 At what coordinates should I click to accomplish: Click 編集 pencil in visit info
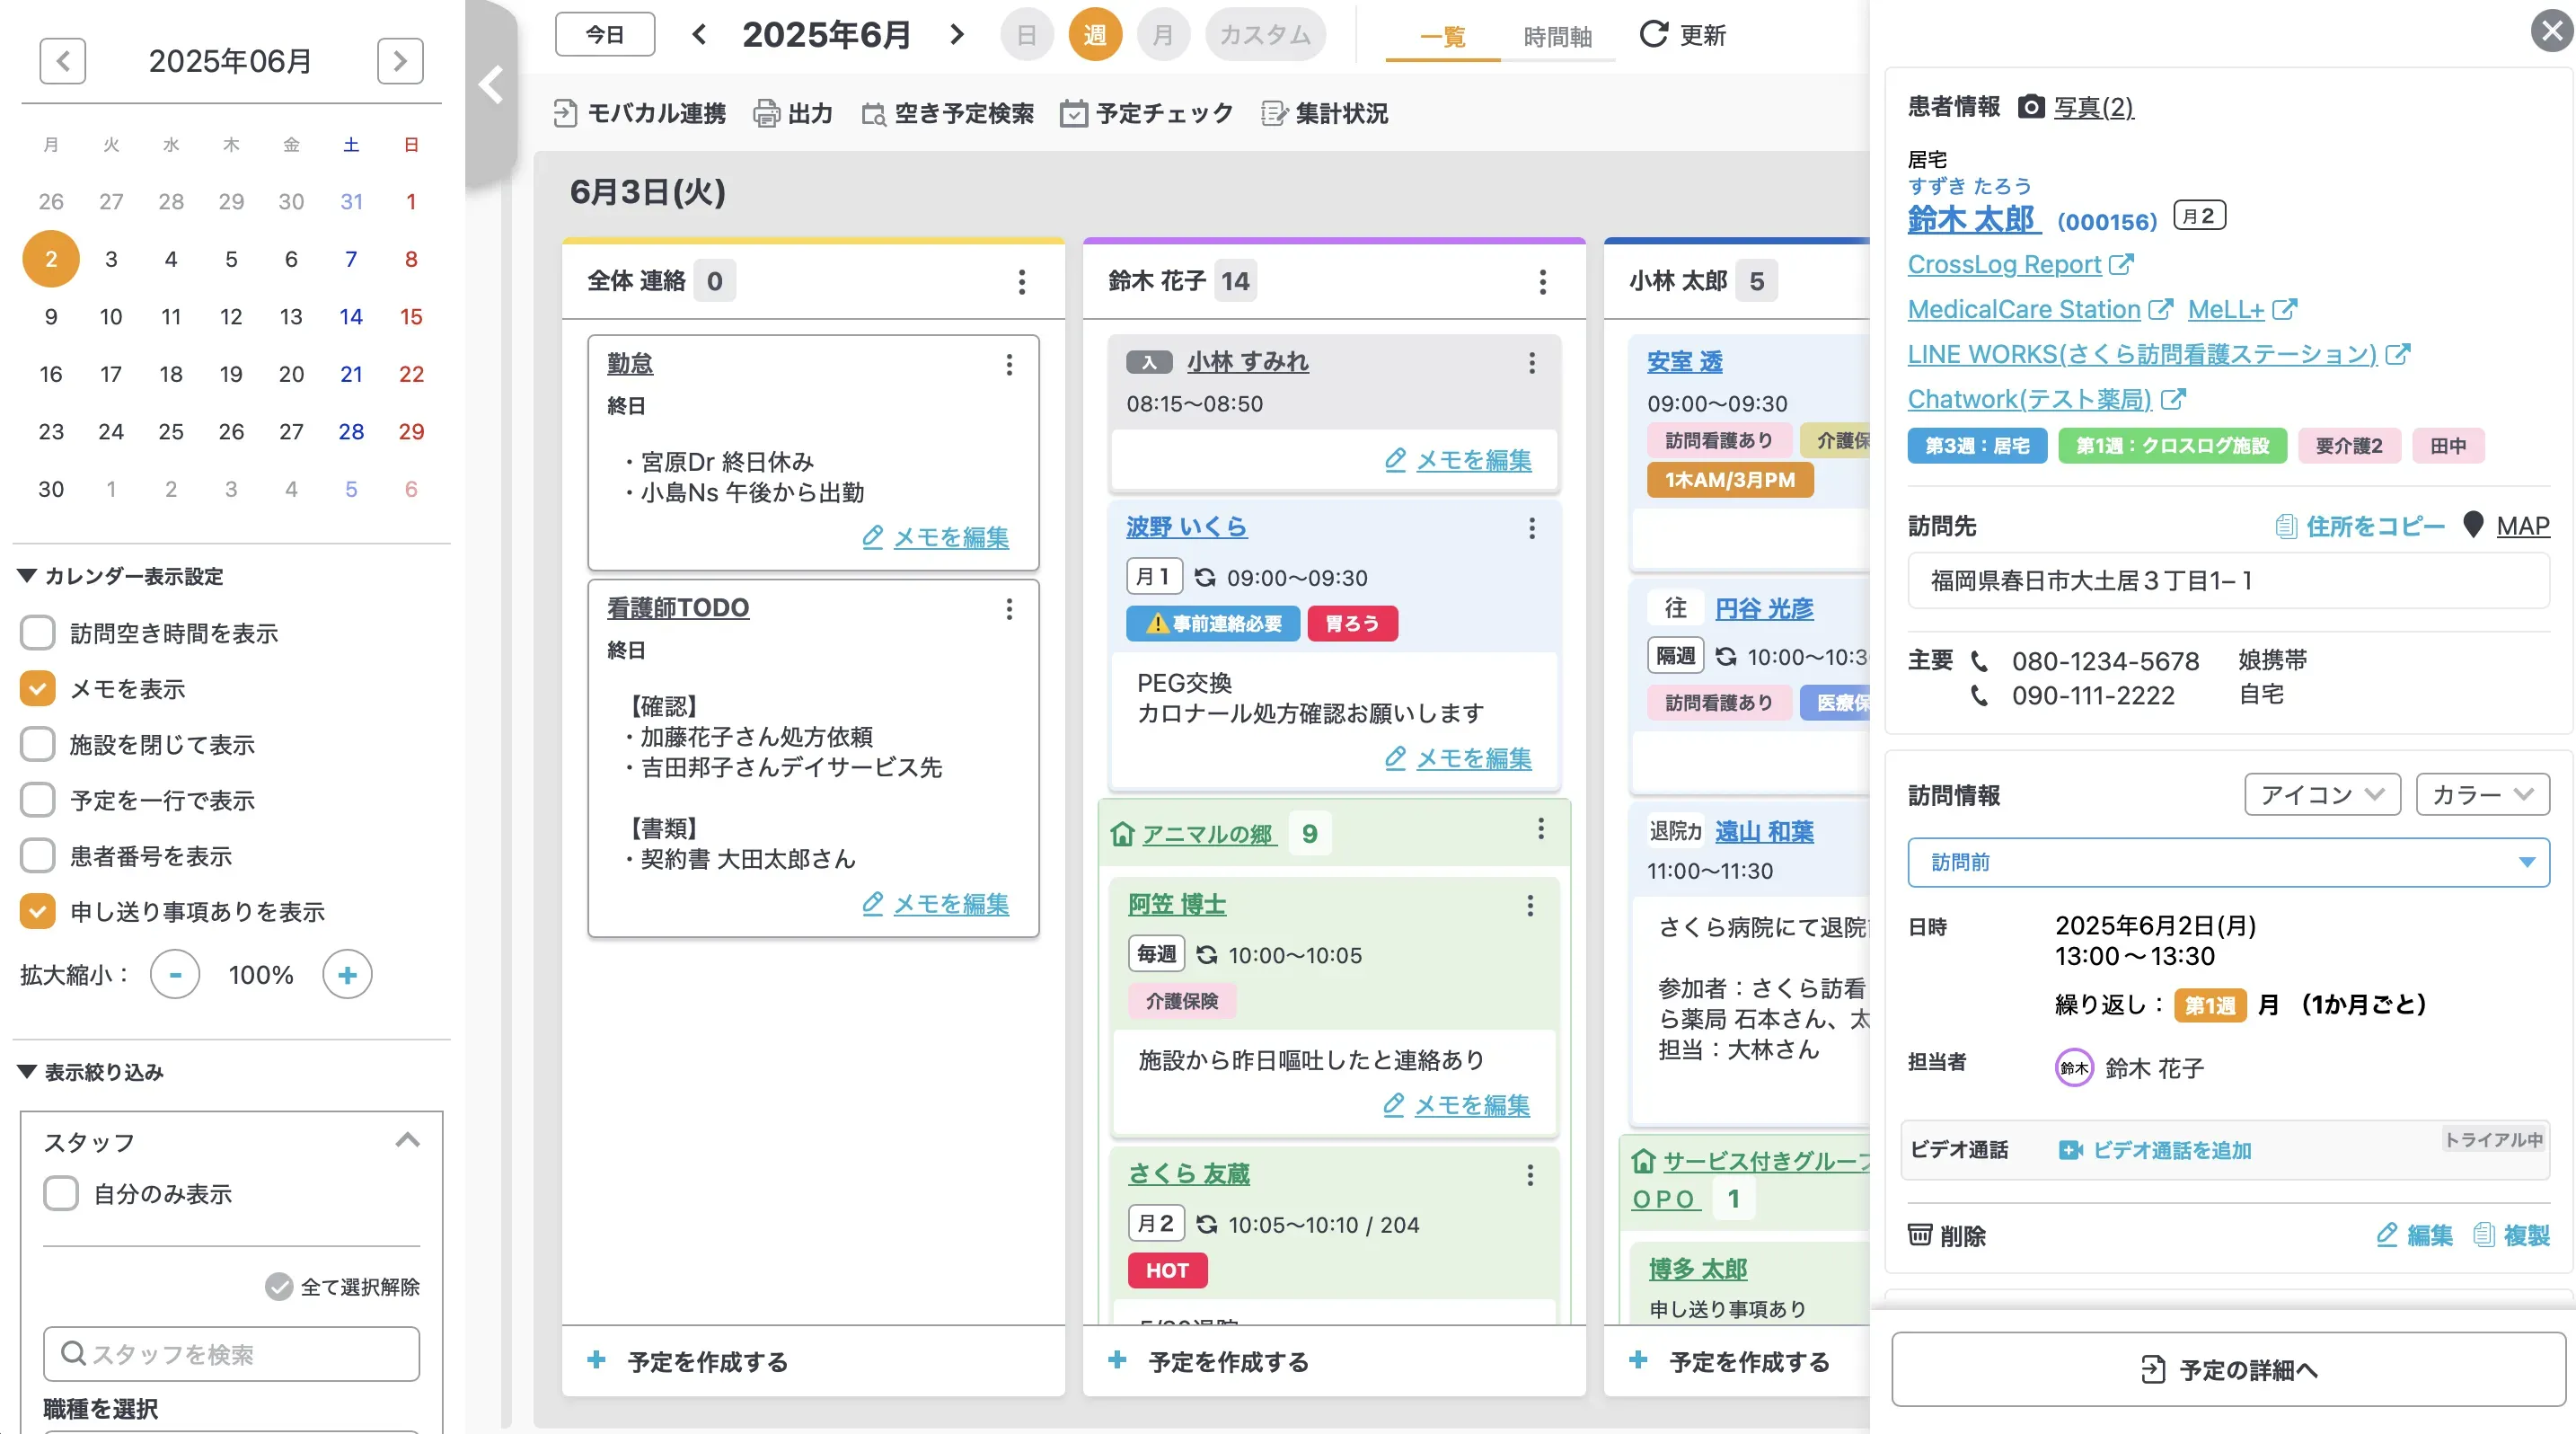(x=2386, y=1235)
